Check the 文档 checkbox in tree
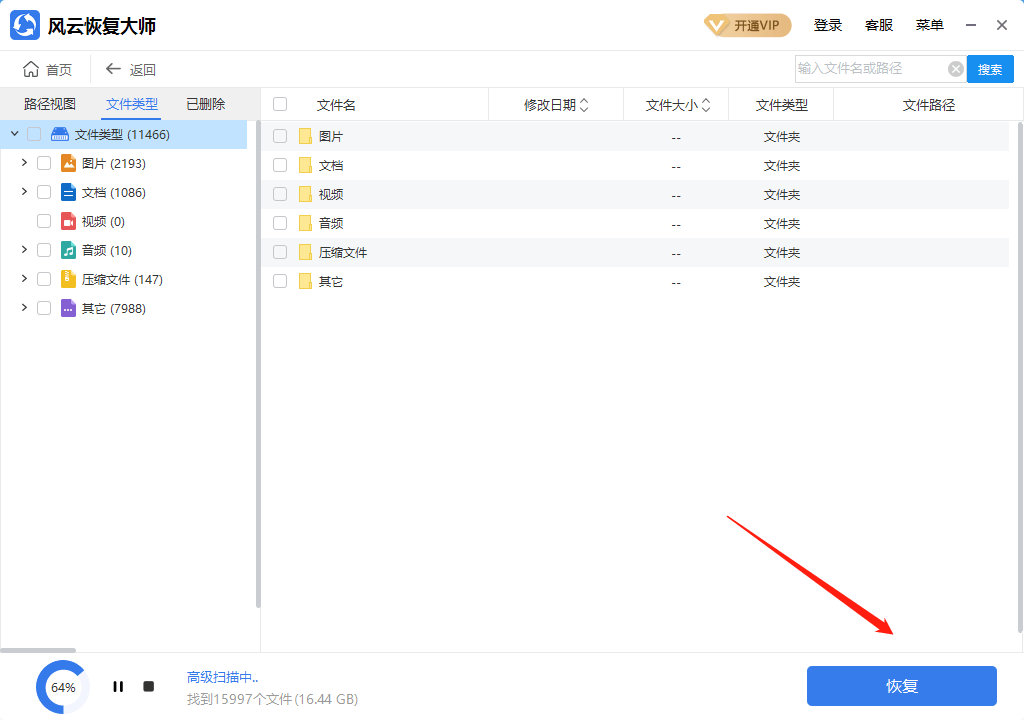Screen dimensions: 1024x720 44,192
